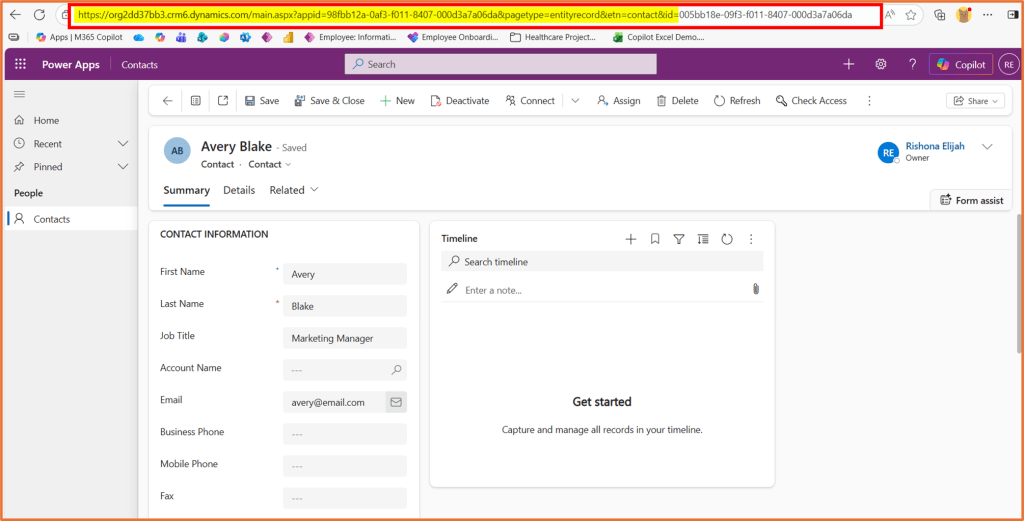Open the Power Apps app launcher waffle
The height and width of the screenshot is (521, 1024).
(x=20, y=64)
